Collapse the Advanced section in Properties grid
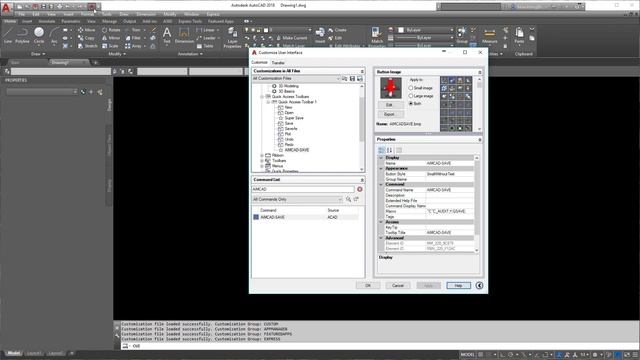Viewport: 640px width, 360px height. pyautogui.click(x=381, y=238)
